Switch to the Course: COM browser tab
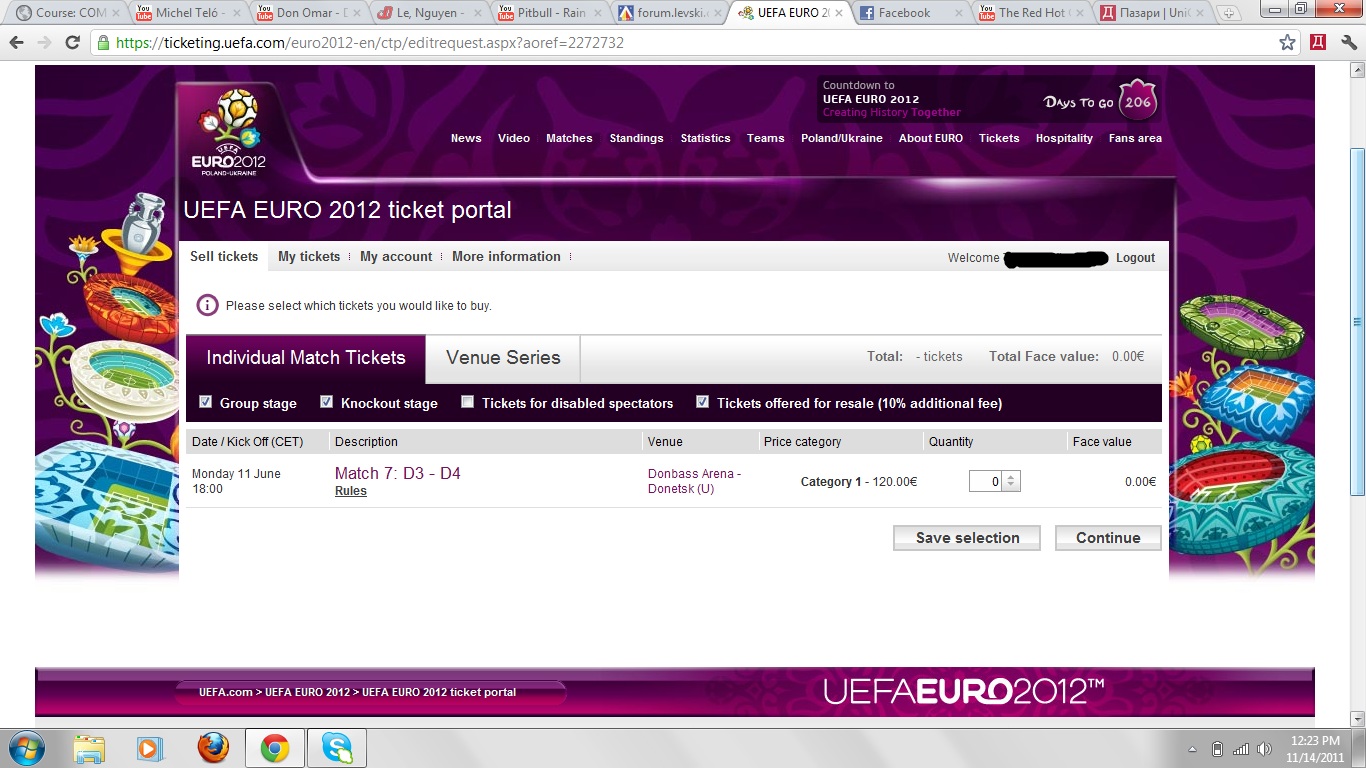 66,13
